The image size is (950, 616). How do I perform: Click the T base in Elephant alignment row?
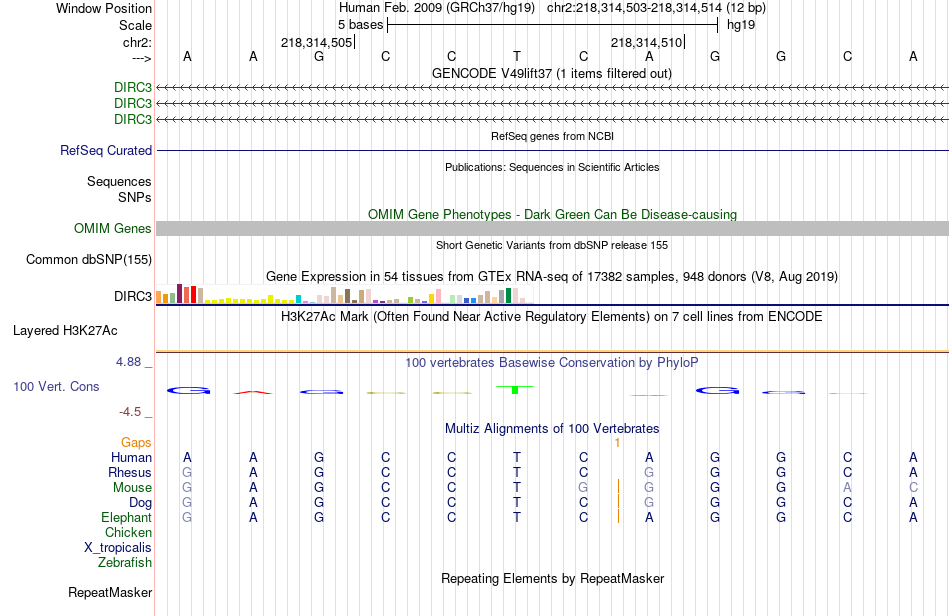[x=517, y=517]
